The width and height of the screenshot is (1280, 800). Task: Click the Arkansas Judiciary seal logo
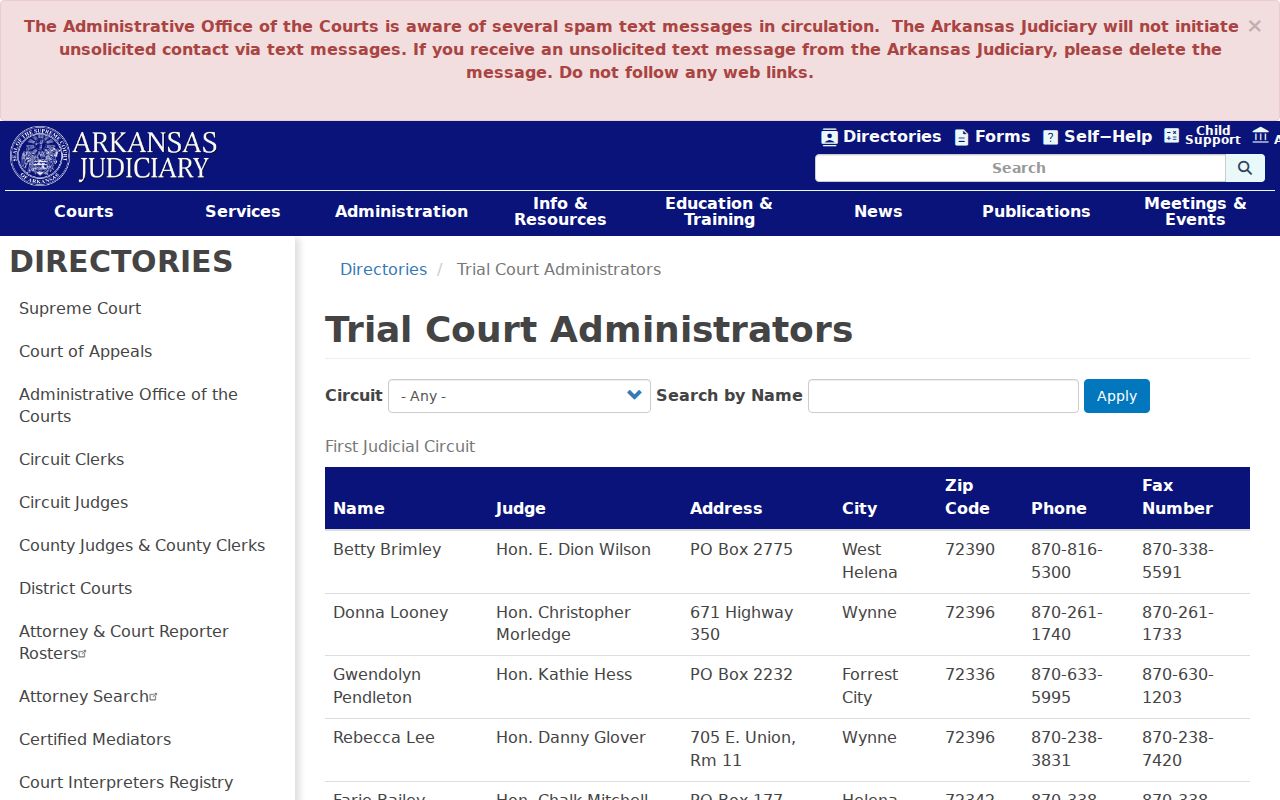click(40, 156)
